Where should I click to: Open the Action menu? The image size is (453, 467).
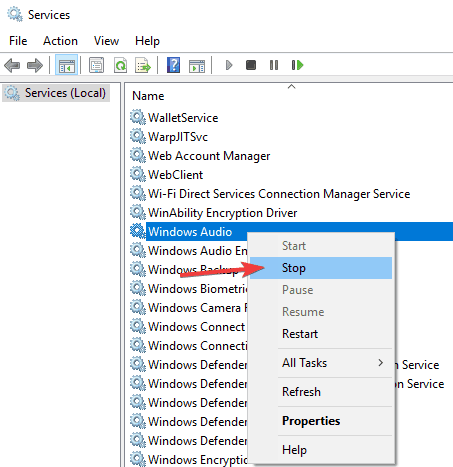point(60,41)
